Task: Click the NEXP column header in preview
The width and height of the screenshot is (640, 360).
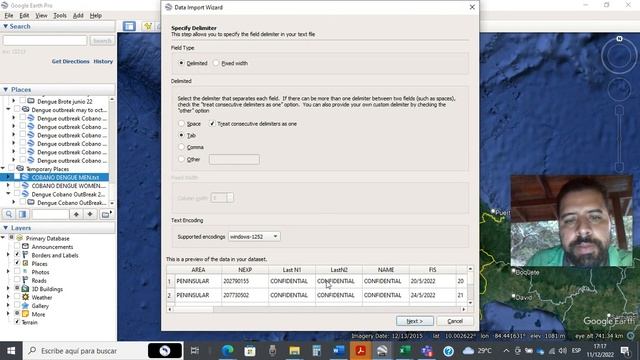Action: click(x=245, y=270)
